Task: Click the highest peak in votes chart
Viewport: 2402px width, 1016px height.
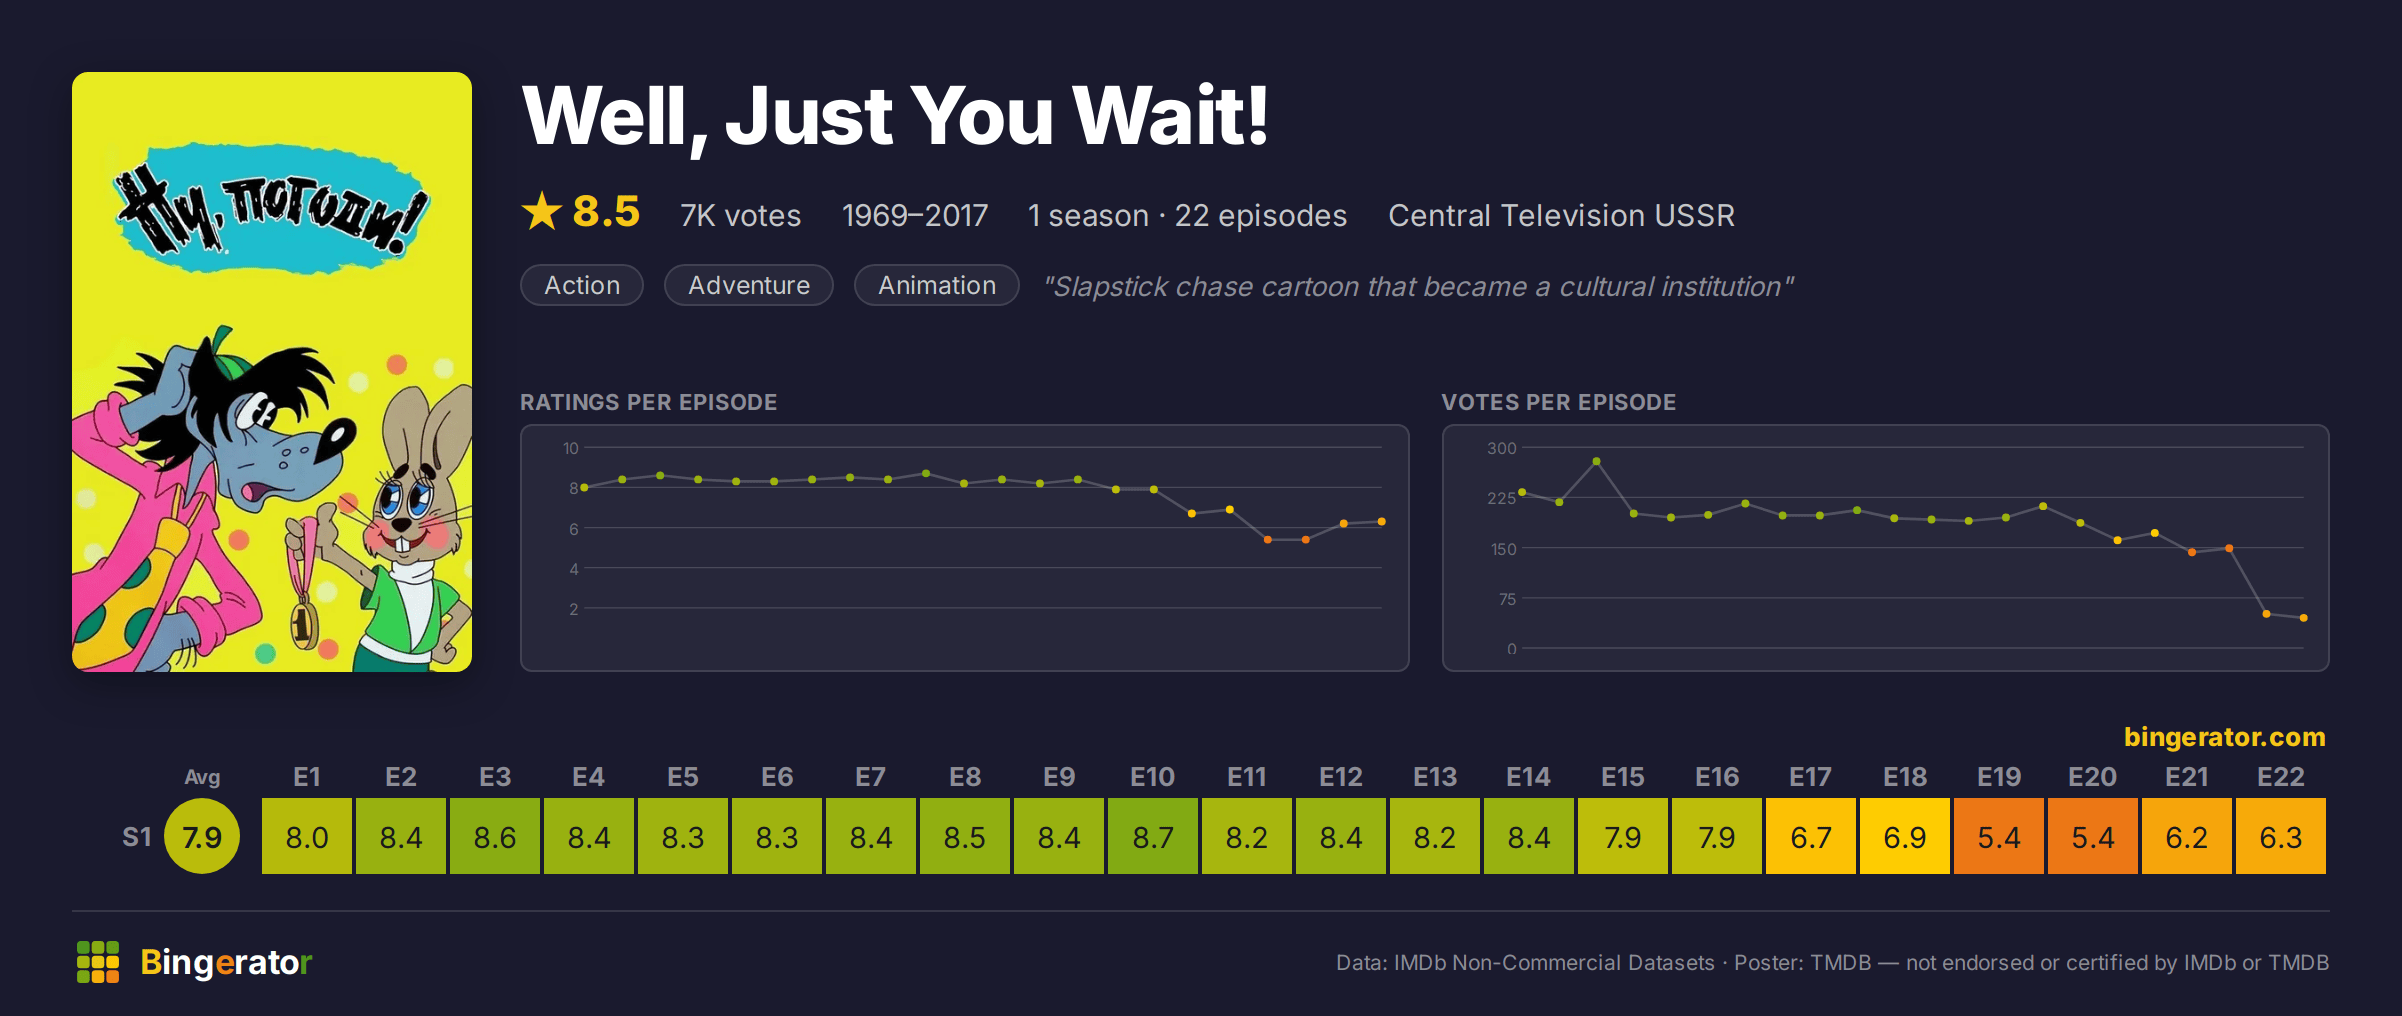Action: click(1596, 461)
